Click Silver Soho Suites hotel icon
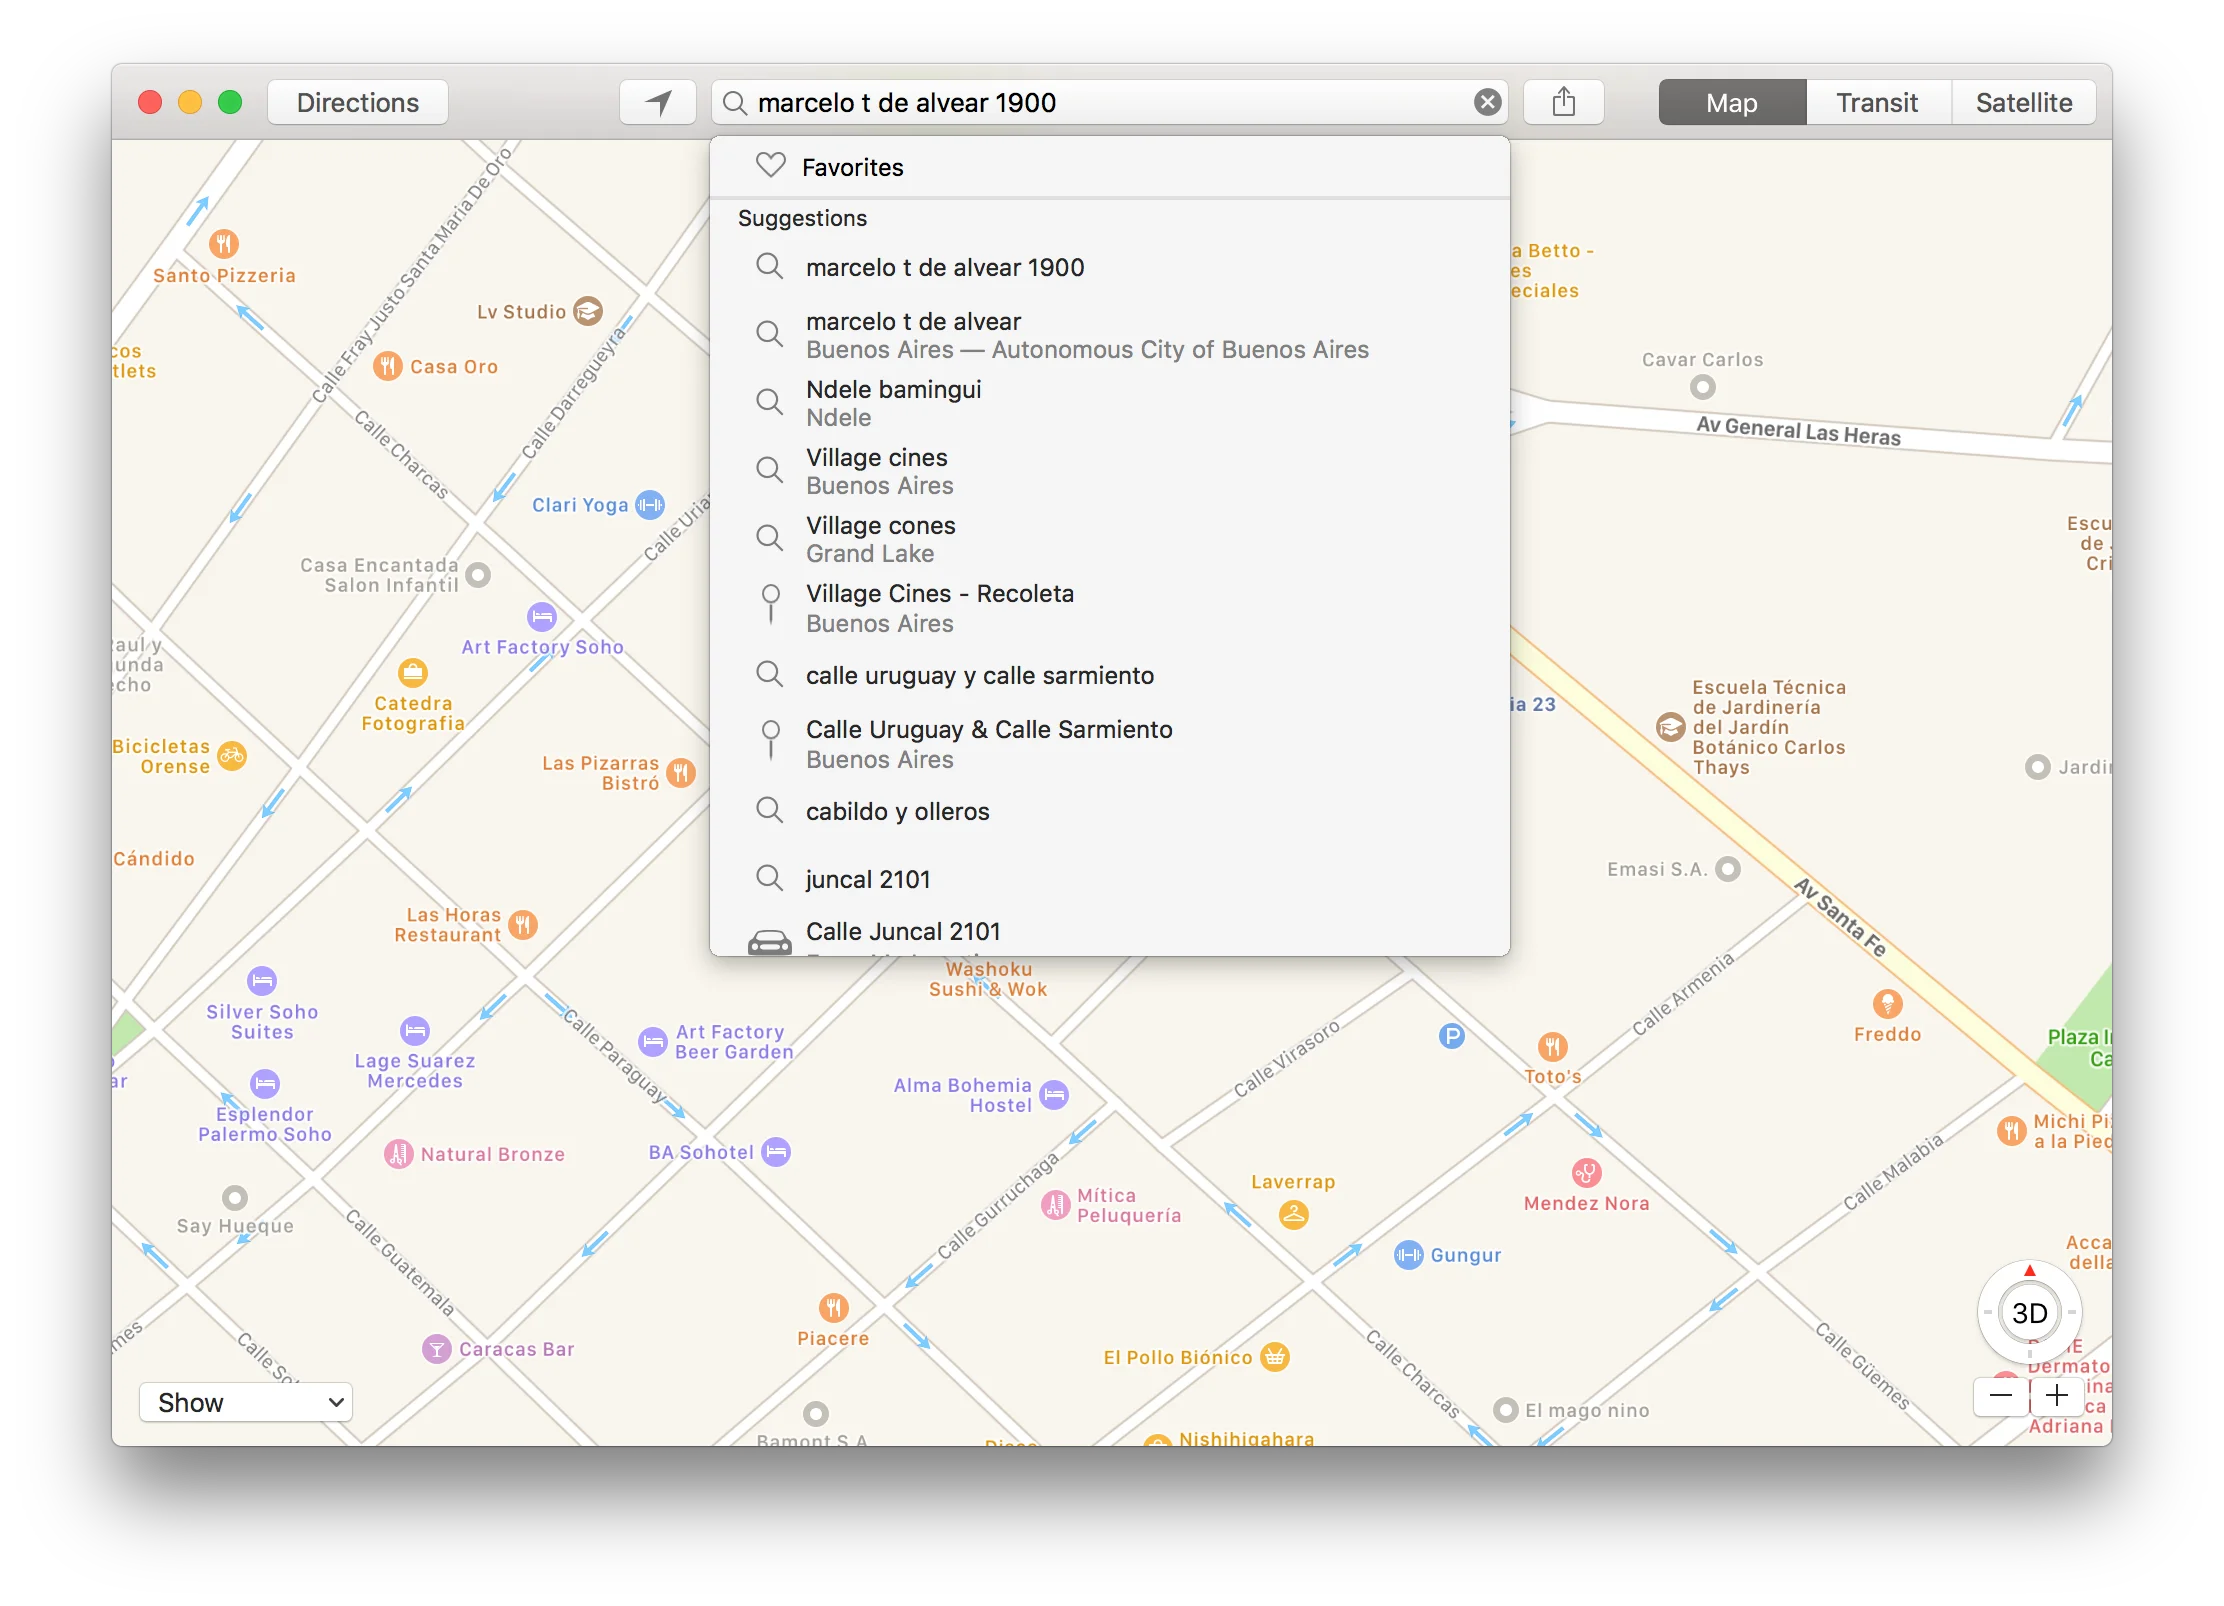The width and height of the screenshot is (2224, 1606). (262, 981)
